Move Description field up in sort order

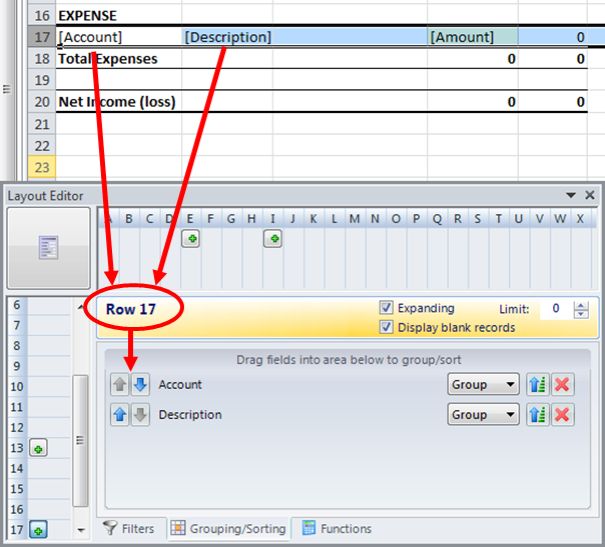pyautogui.click(x=120, y=415)
